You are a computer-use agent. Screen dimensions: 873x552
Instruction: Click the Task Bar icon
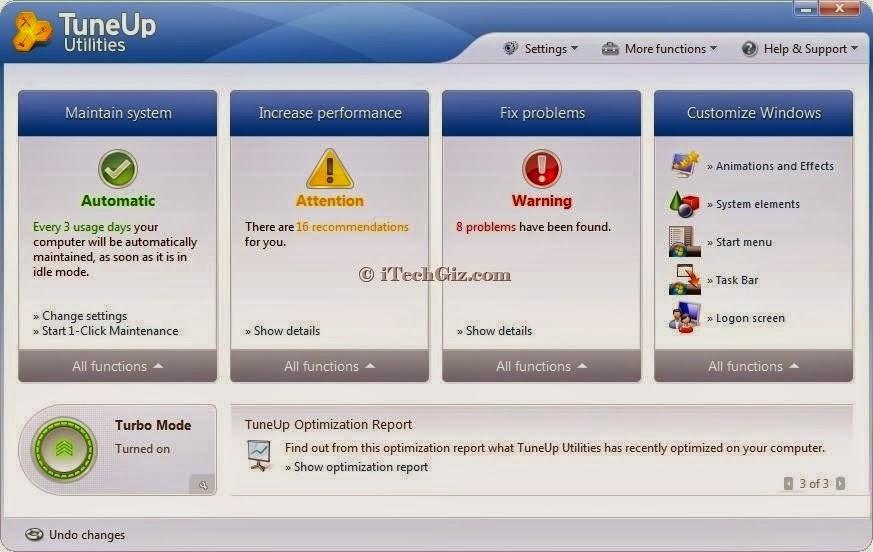(x=684, y=279)
